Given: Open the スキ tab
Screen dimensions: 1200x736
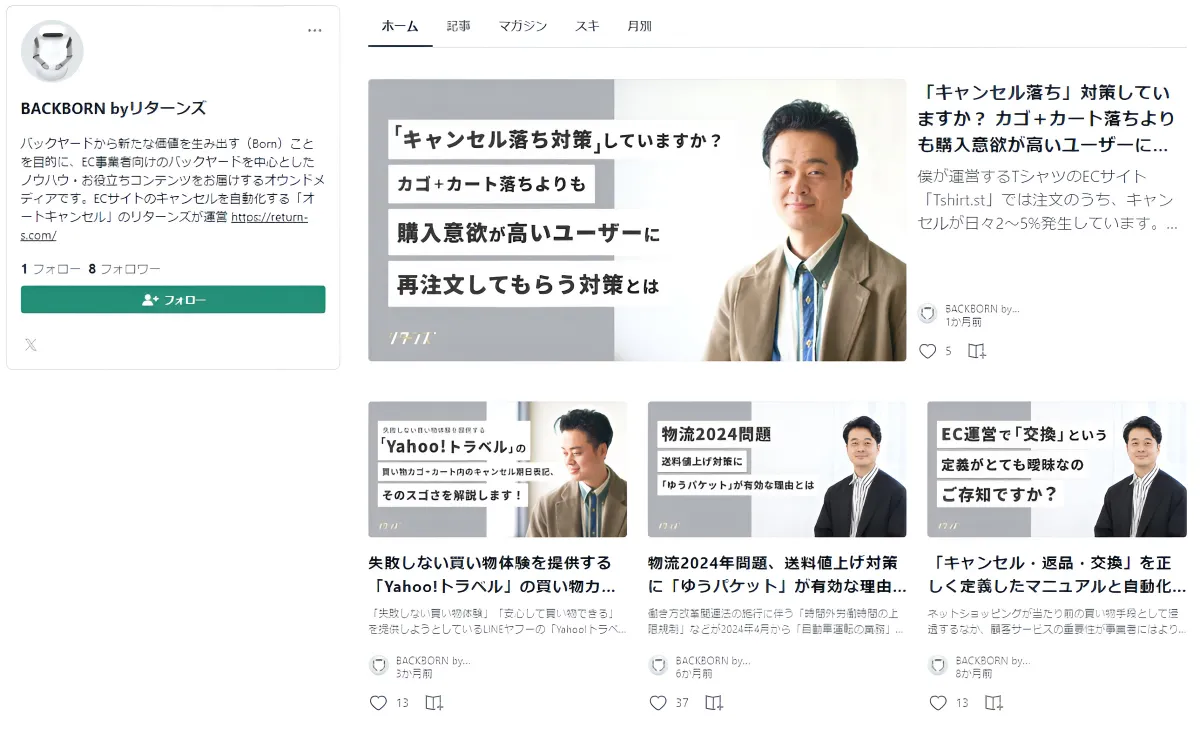Looking at the screenshot, I should tap(587, 26).
